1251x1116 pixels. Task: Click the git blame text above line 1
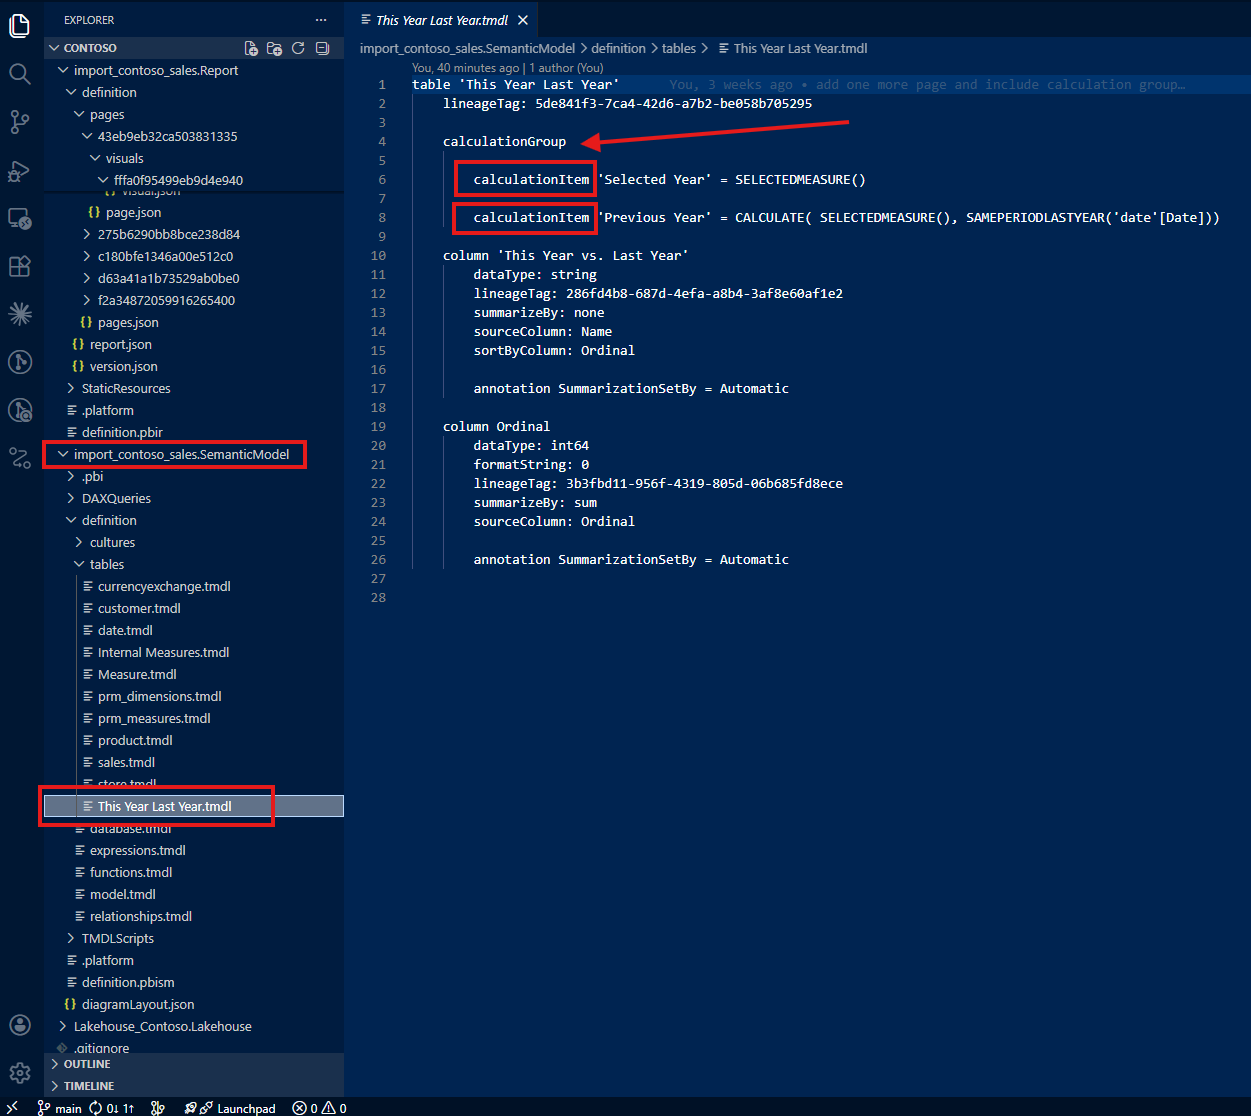508,68
